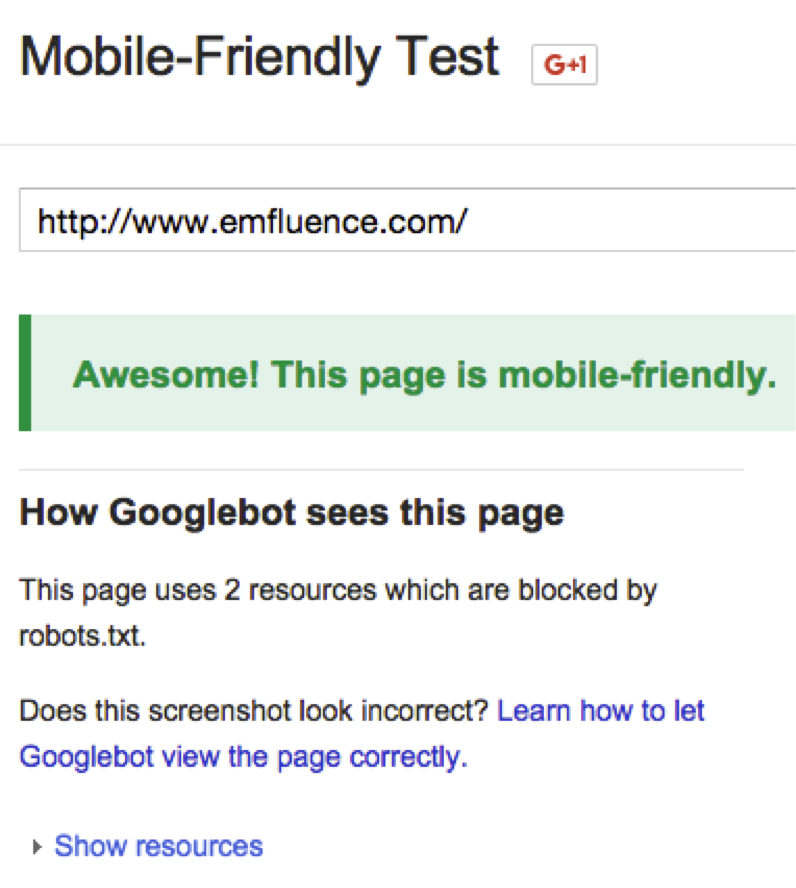Select the http://www.emfluence.com/ URL text

click(253, 221)
